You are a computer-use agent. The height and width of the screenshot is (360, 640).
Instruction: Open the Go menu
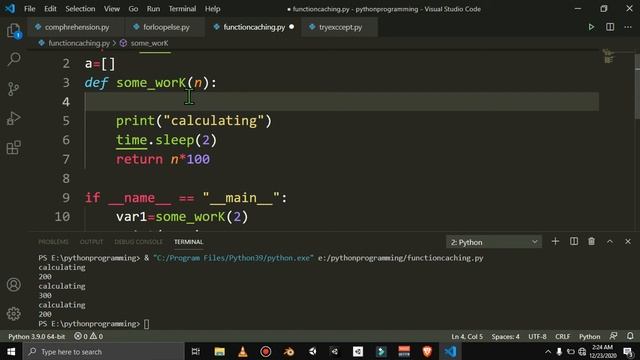[x=133, y=9]
